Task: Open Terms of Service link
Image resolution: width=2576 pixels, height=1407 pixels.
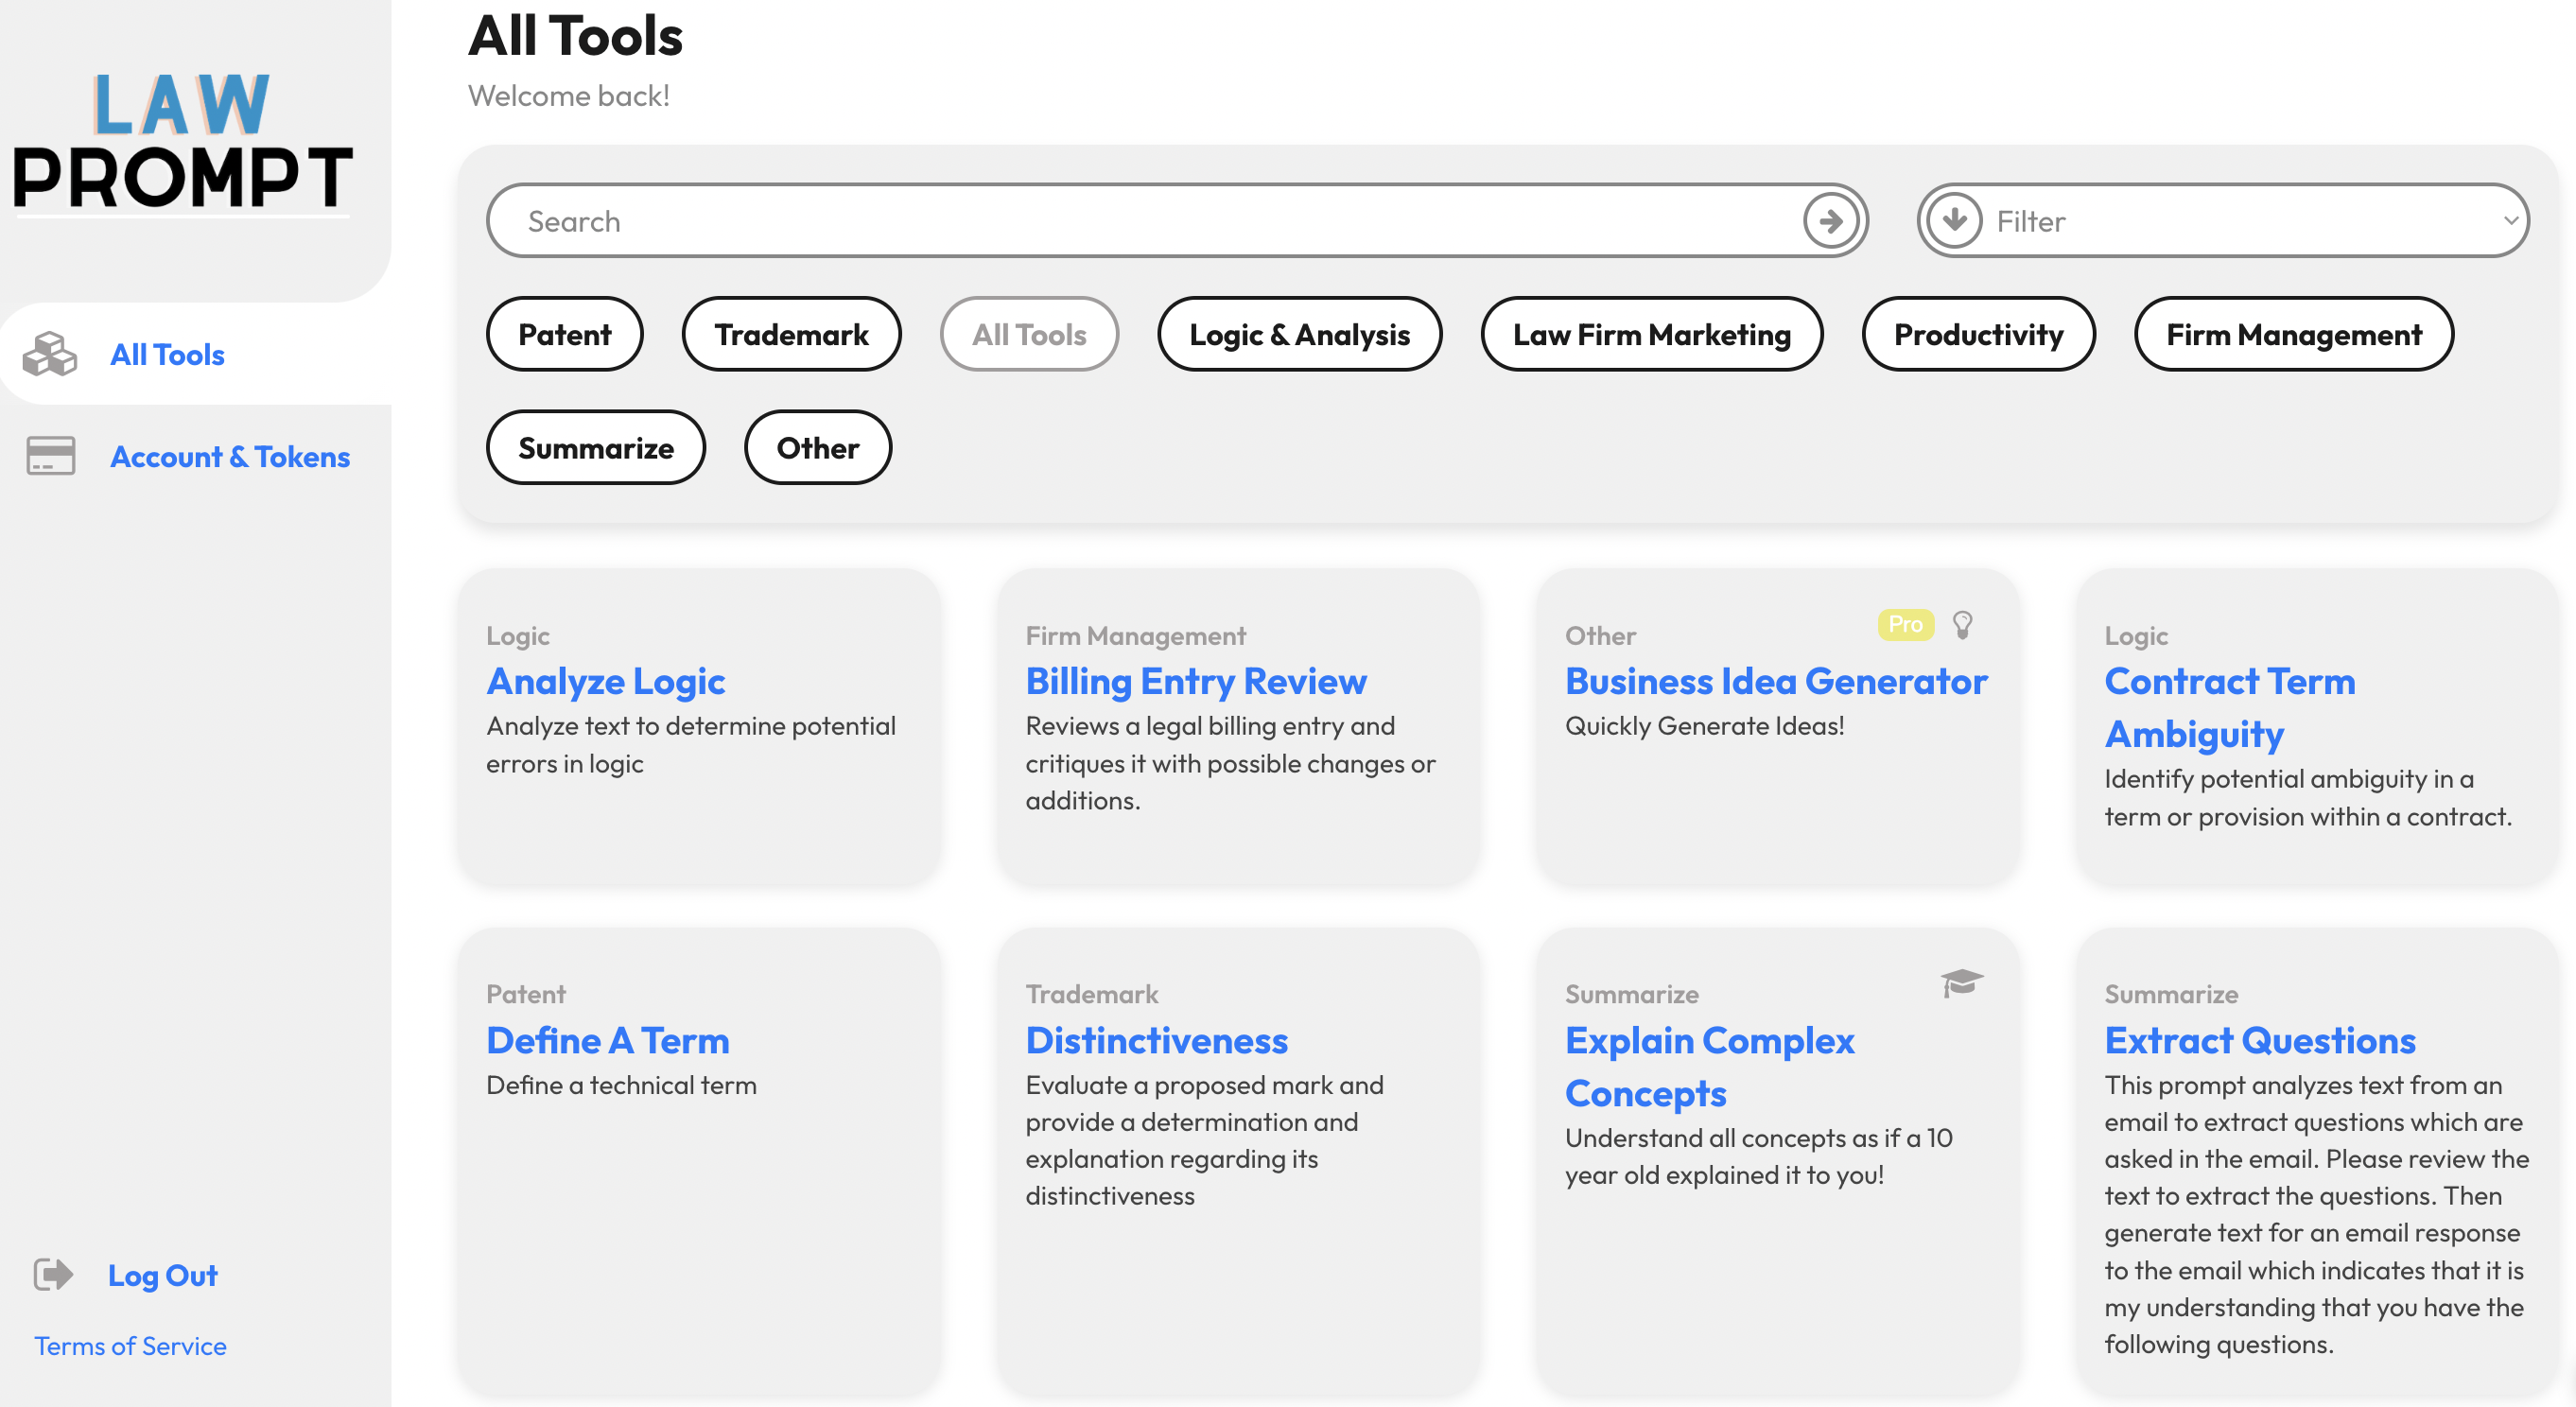Action: (130, 1345)
